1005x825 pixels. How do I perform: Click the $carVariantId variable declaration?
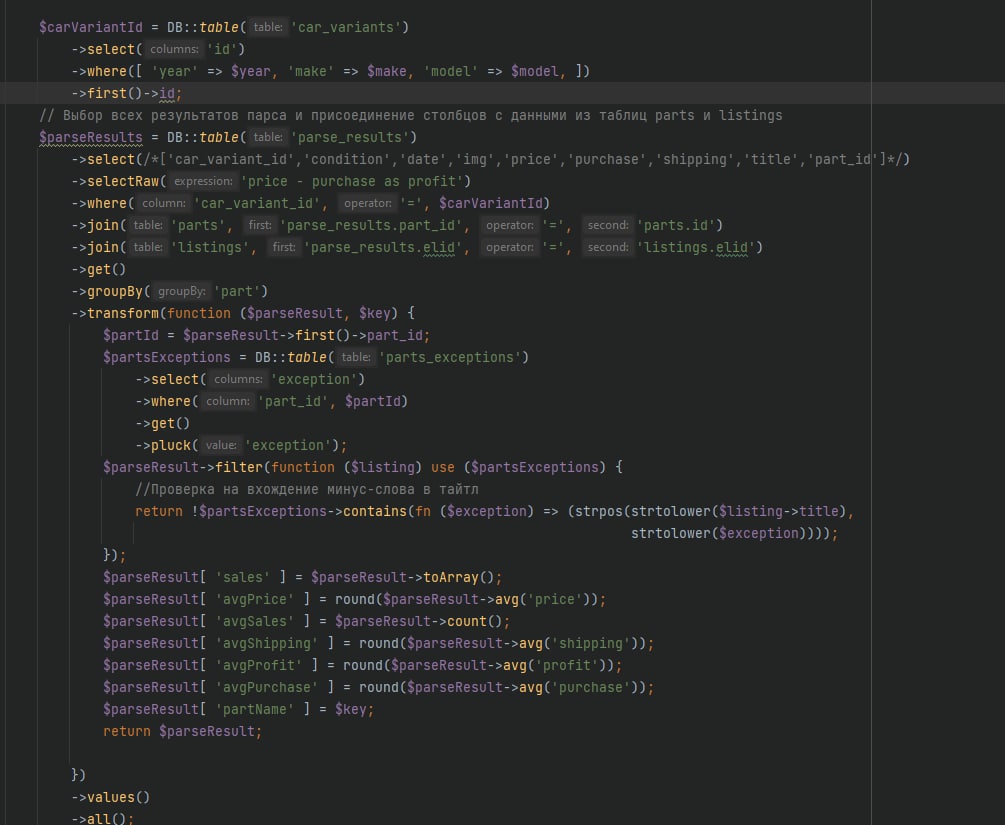point(91,27)
